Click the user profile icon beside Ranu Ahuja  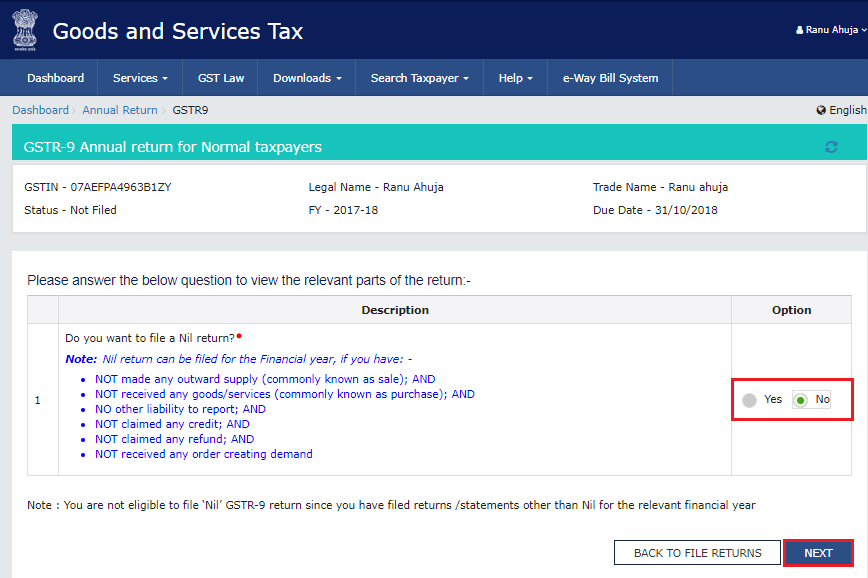click(799, 30)
